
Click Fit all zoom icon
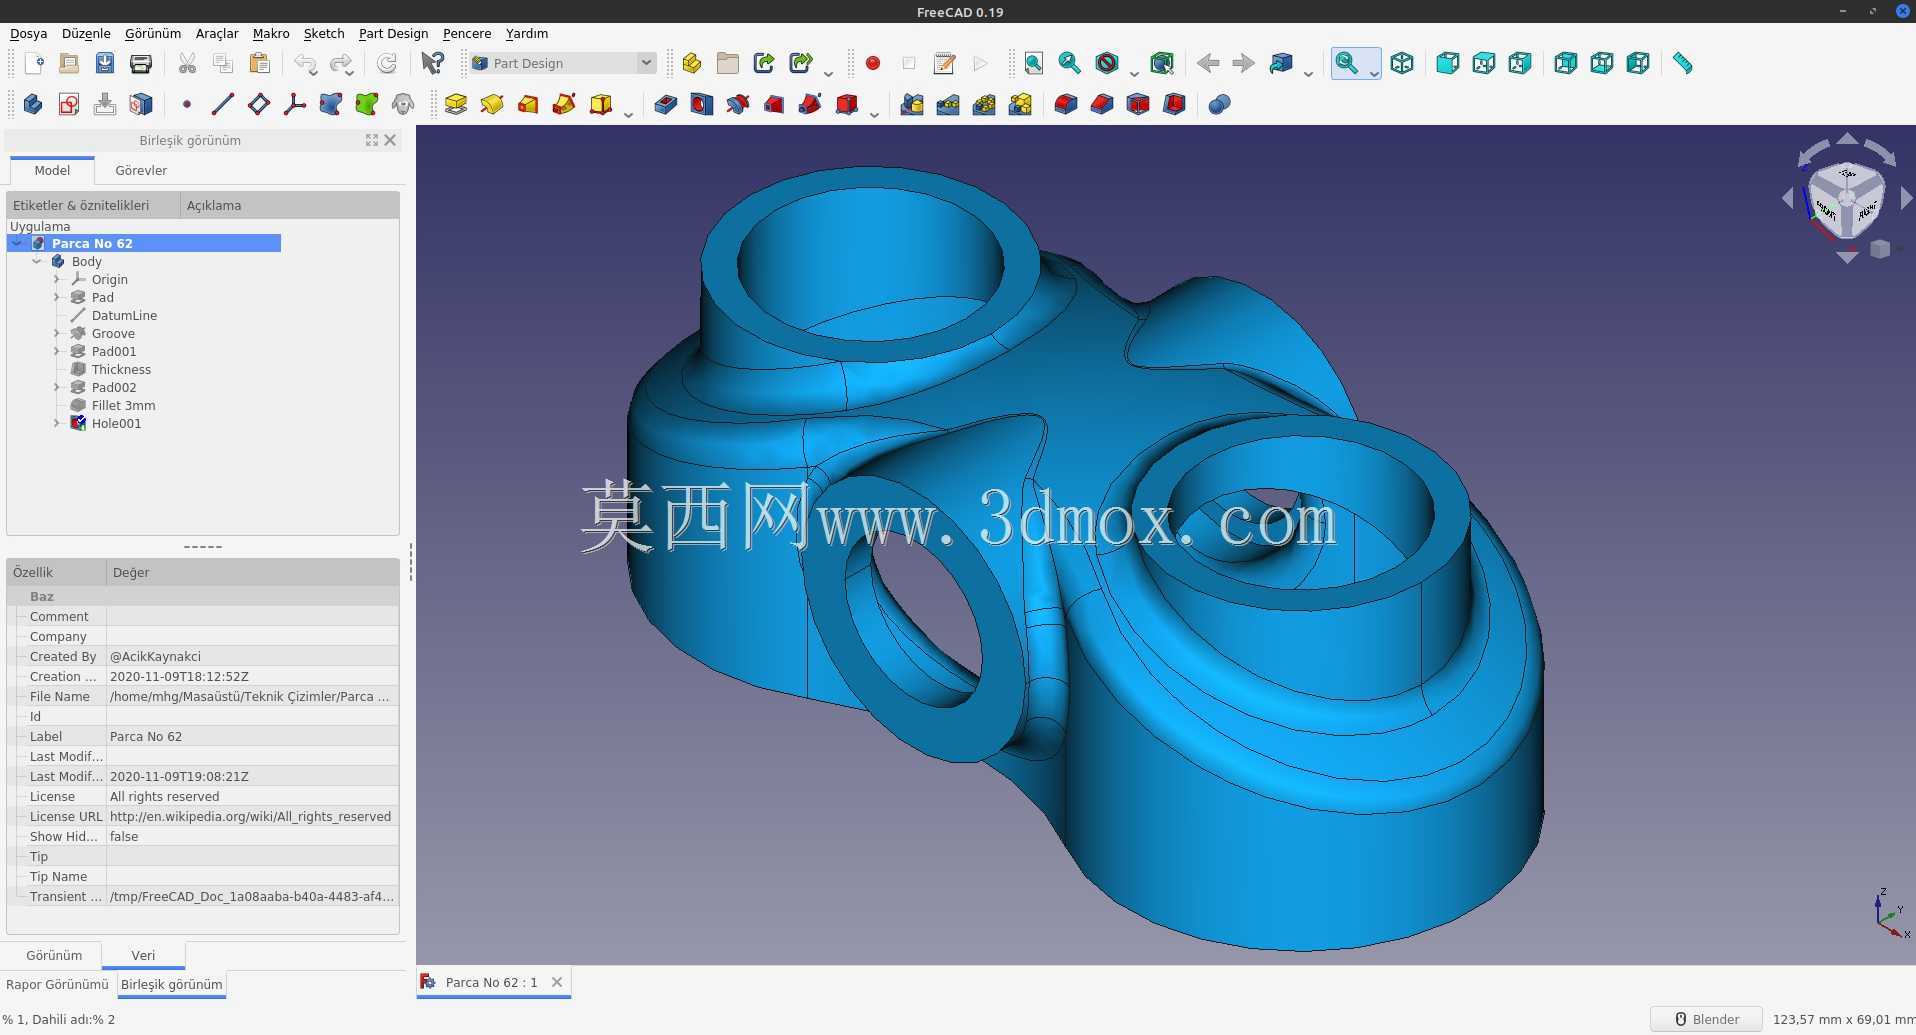[x=1033, y=63]
